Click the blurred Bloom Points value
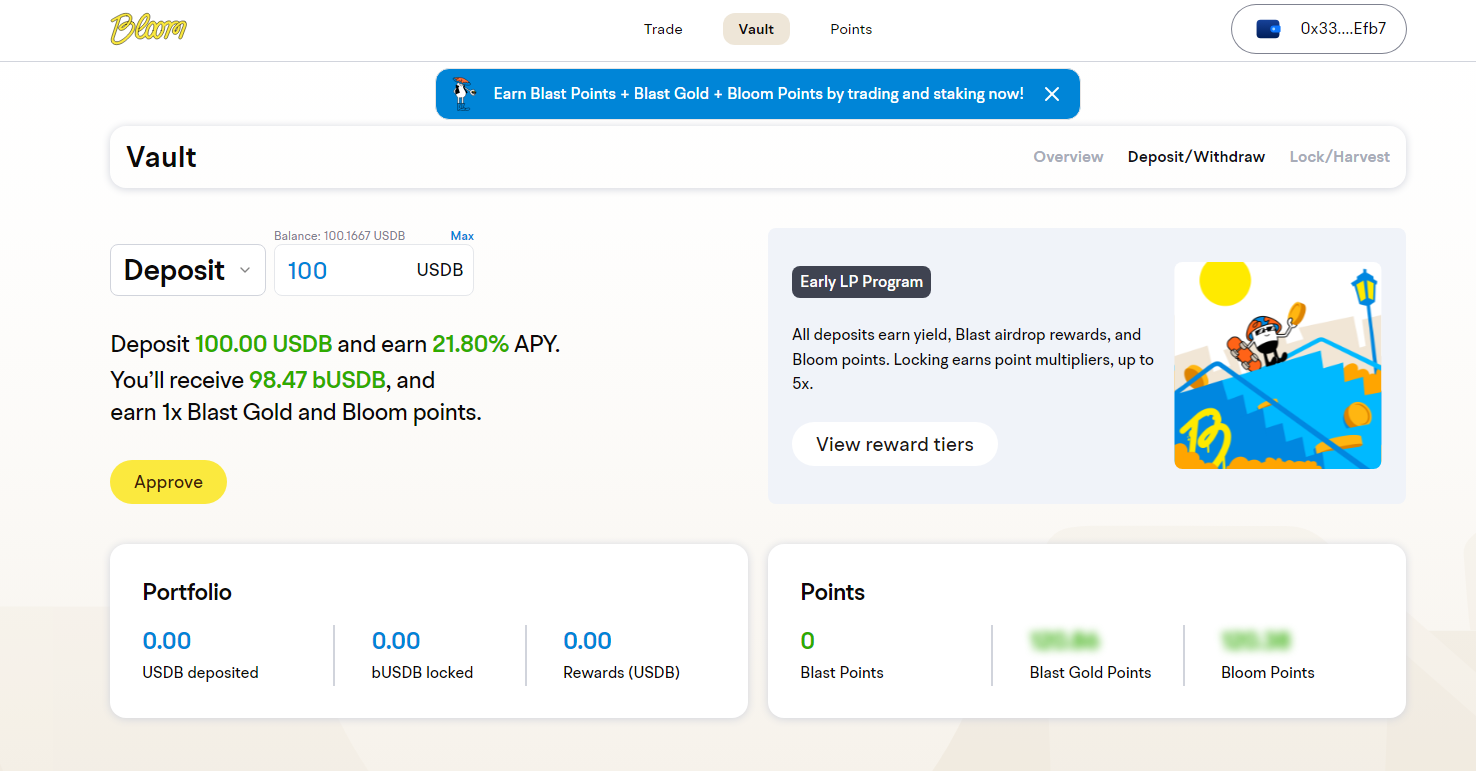The image size is (1476, 771). pyautogui.click(x=1255, y=640)
